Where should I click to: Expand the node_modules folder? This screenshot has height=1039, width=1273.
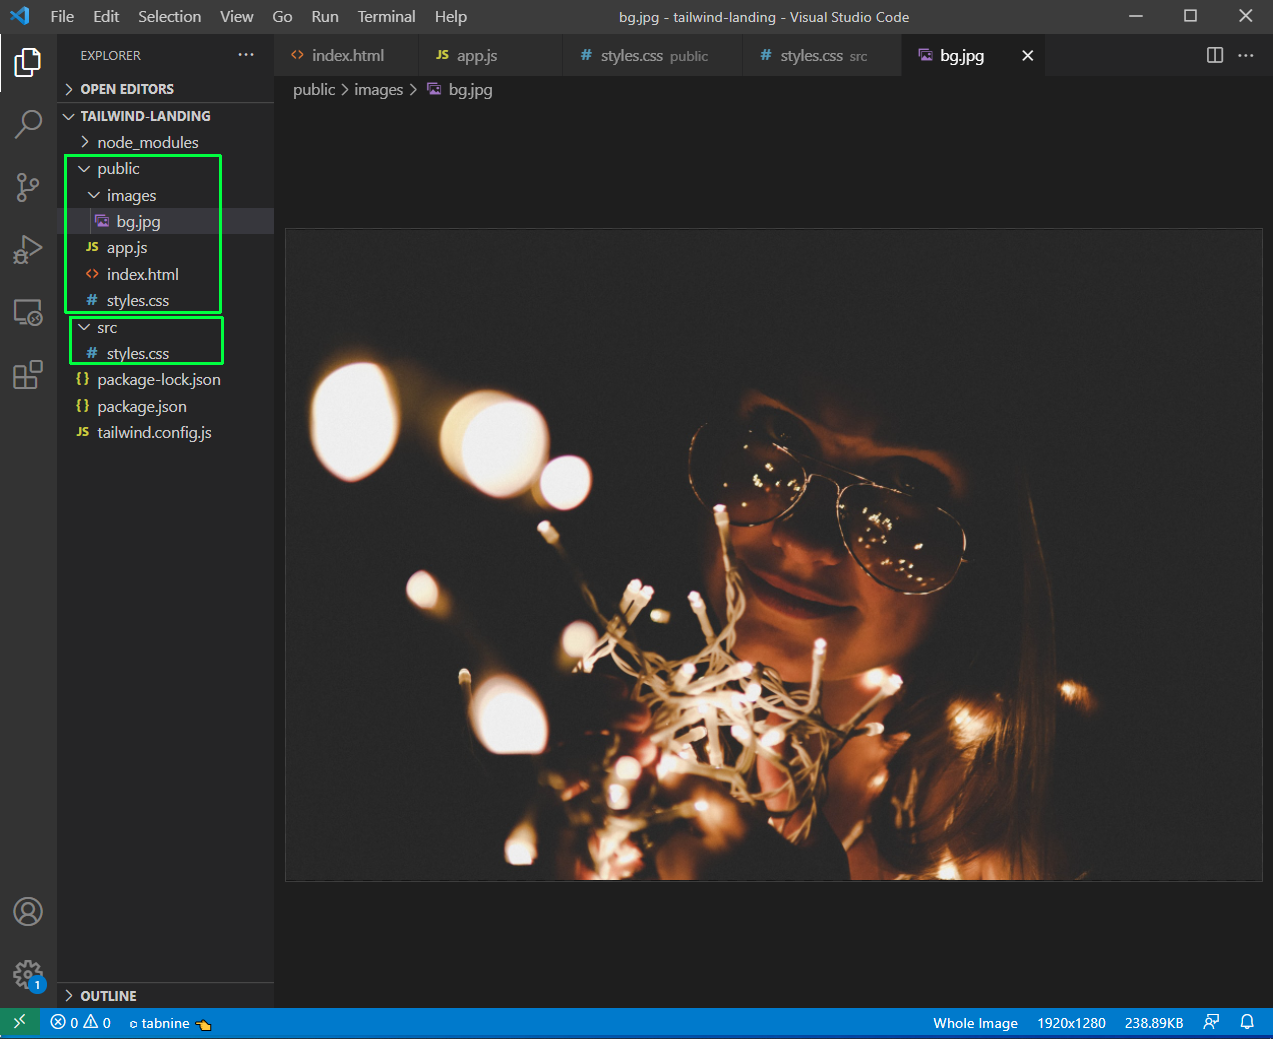click(x=166, y=142)
